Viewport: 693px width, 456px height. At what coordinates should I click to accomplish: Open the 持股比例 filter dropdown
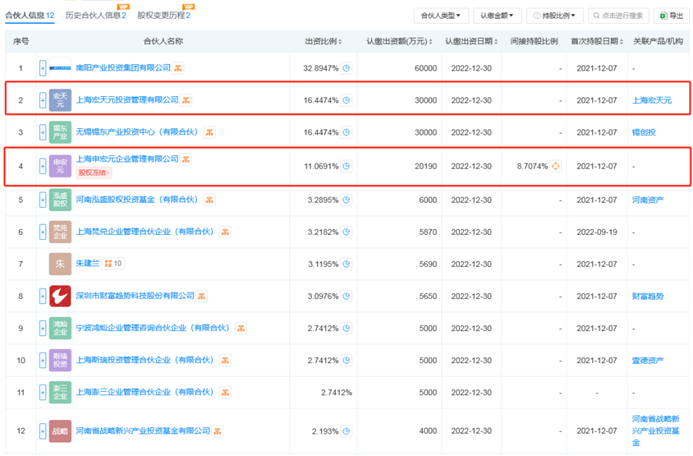coord(555,15)
